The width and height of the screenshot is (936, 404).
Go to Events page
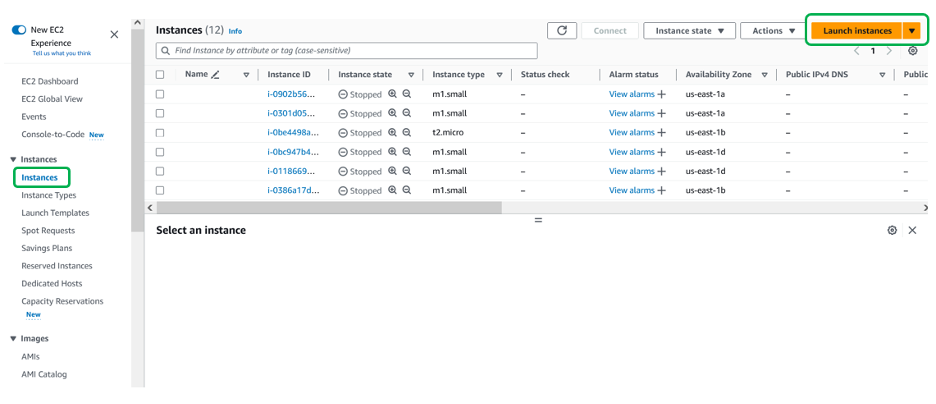(x=33, y=117)
